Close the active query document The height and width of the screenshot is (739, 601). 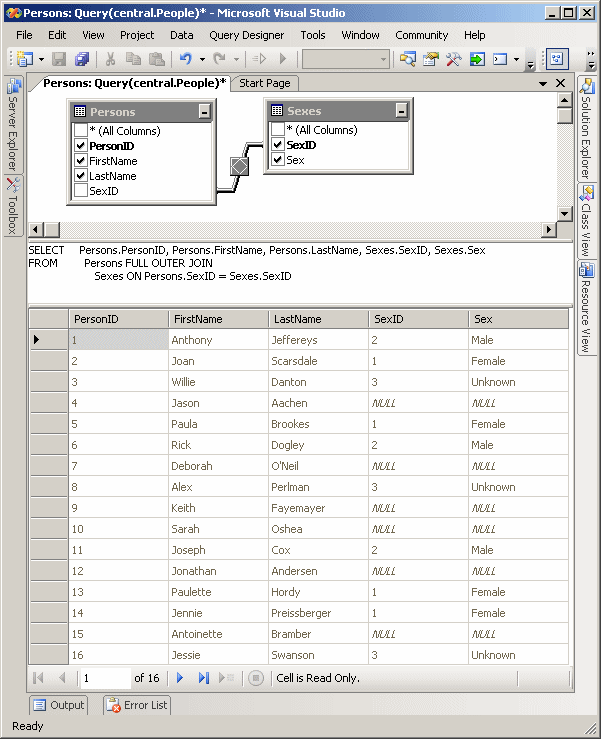(560, 83)
